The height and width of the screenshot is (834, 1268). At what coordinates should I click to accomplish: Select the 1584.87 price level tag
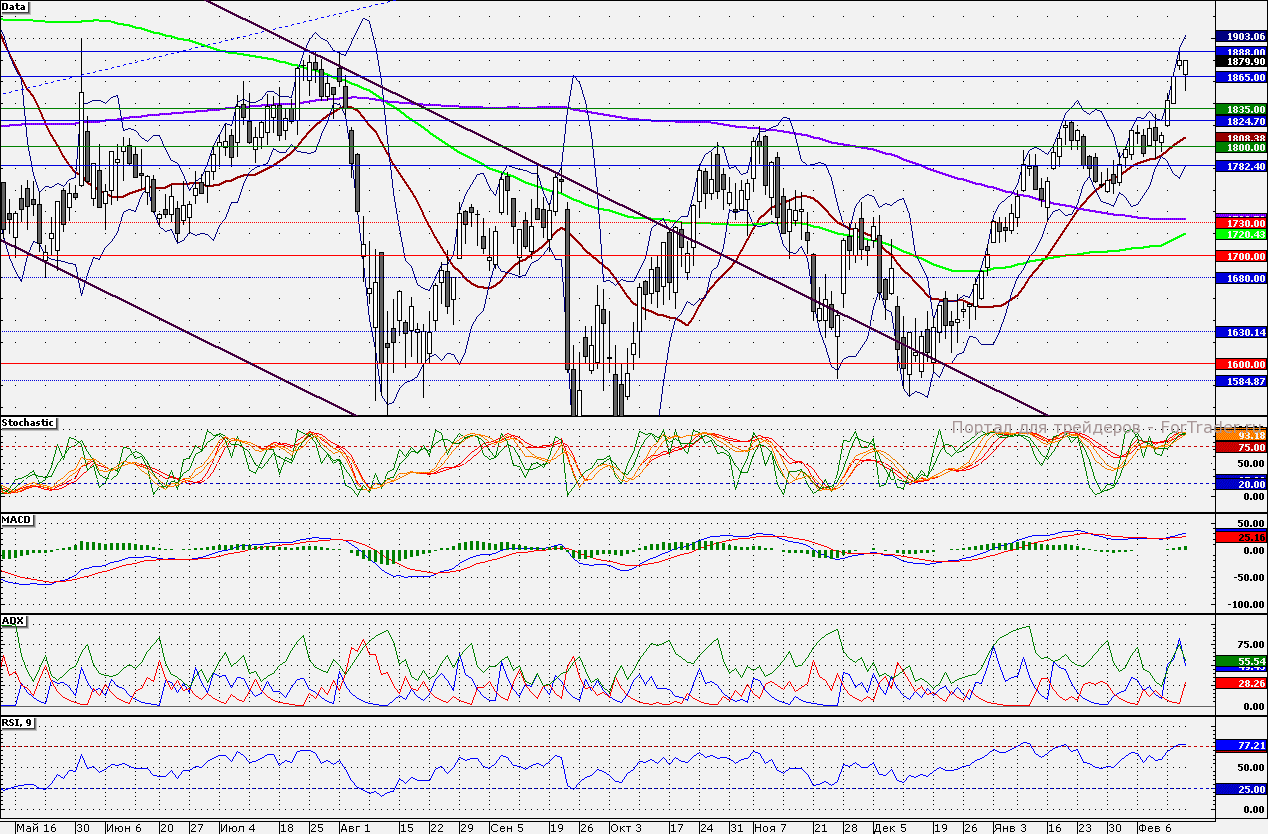point(1239,381)
